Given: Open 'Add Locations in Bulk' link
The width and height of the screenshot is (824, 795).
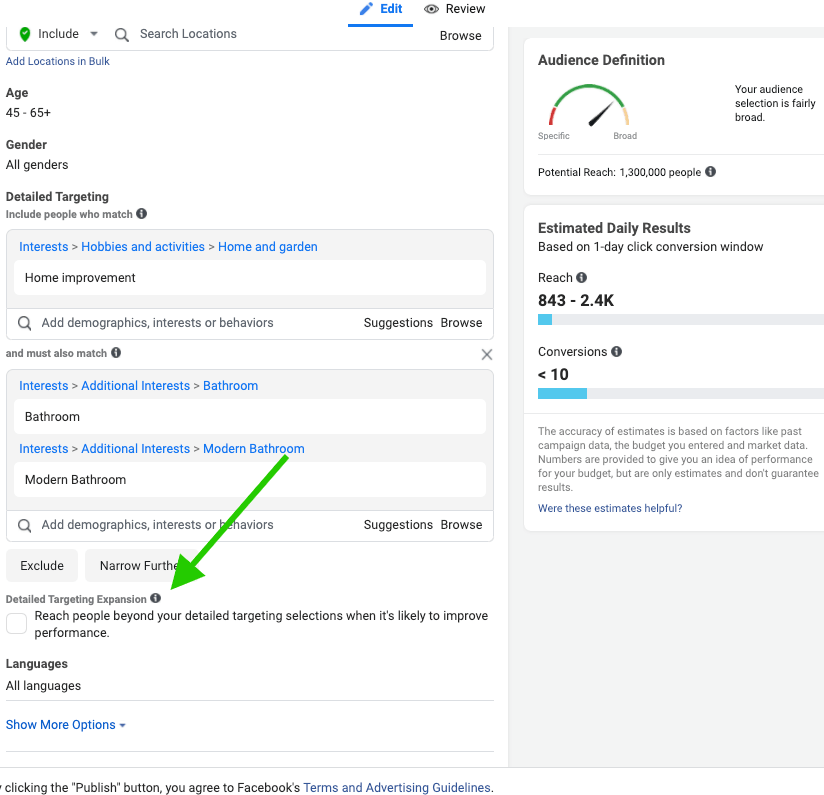Looking at the screenshot, I should pos(58,61).
